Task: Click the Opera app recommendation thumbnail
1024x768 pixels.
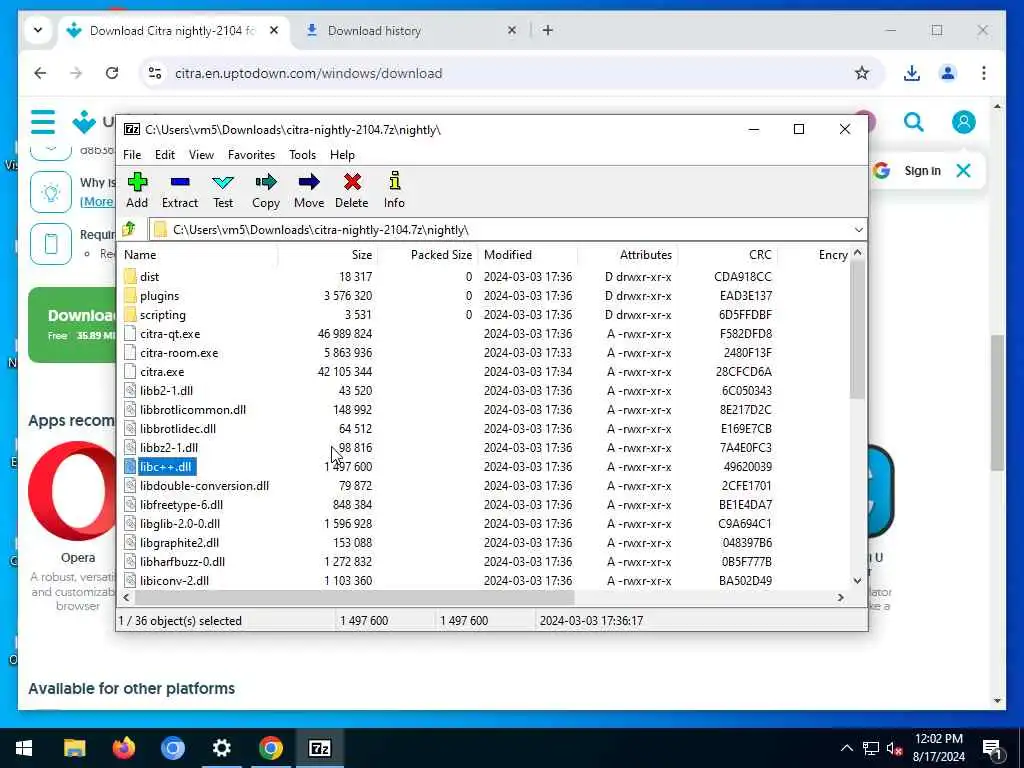Action: [x=74, y=492]
